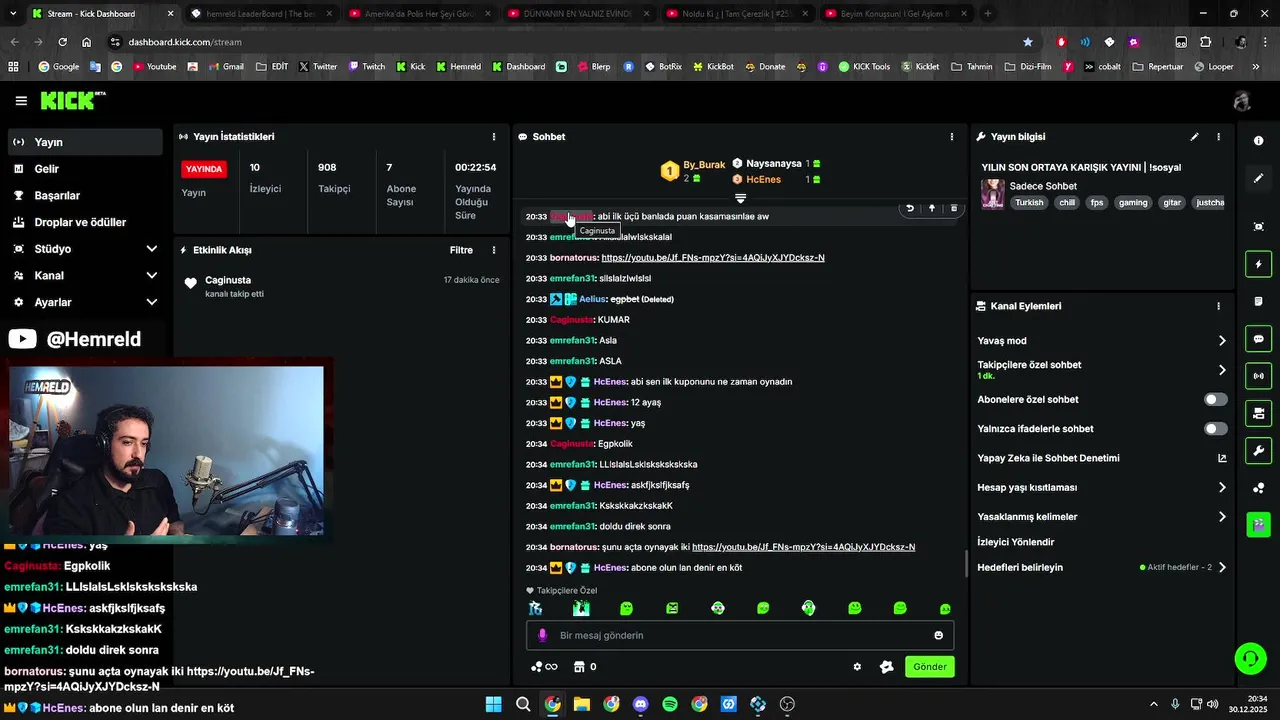
Task: Click the channel points infinity icon
Action: pos(543,667)
